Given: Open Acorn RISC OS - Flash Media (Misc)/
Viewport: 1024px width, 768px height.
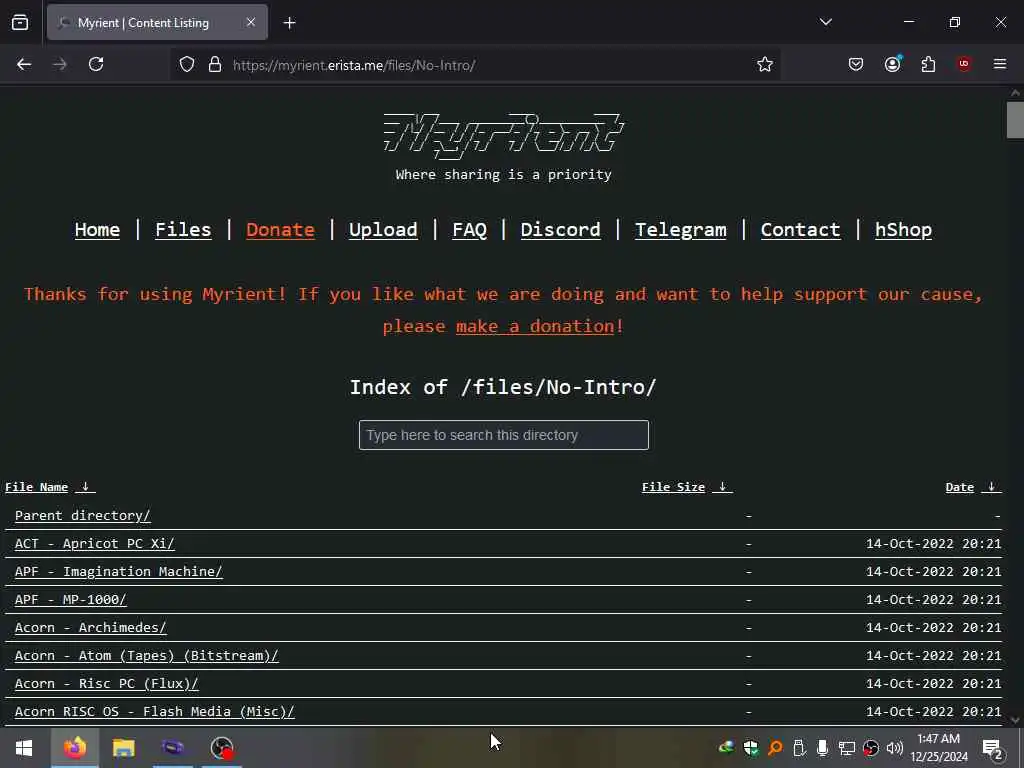Looking at the screenshot, I should pyautogui.click(x=155, y=712).
